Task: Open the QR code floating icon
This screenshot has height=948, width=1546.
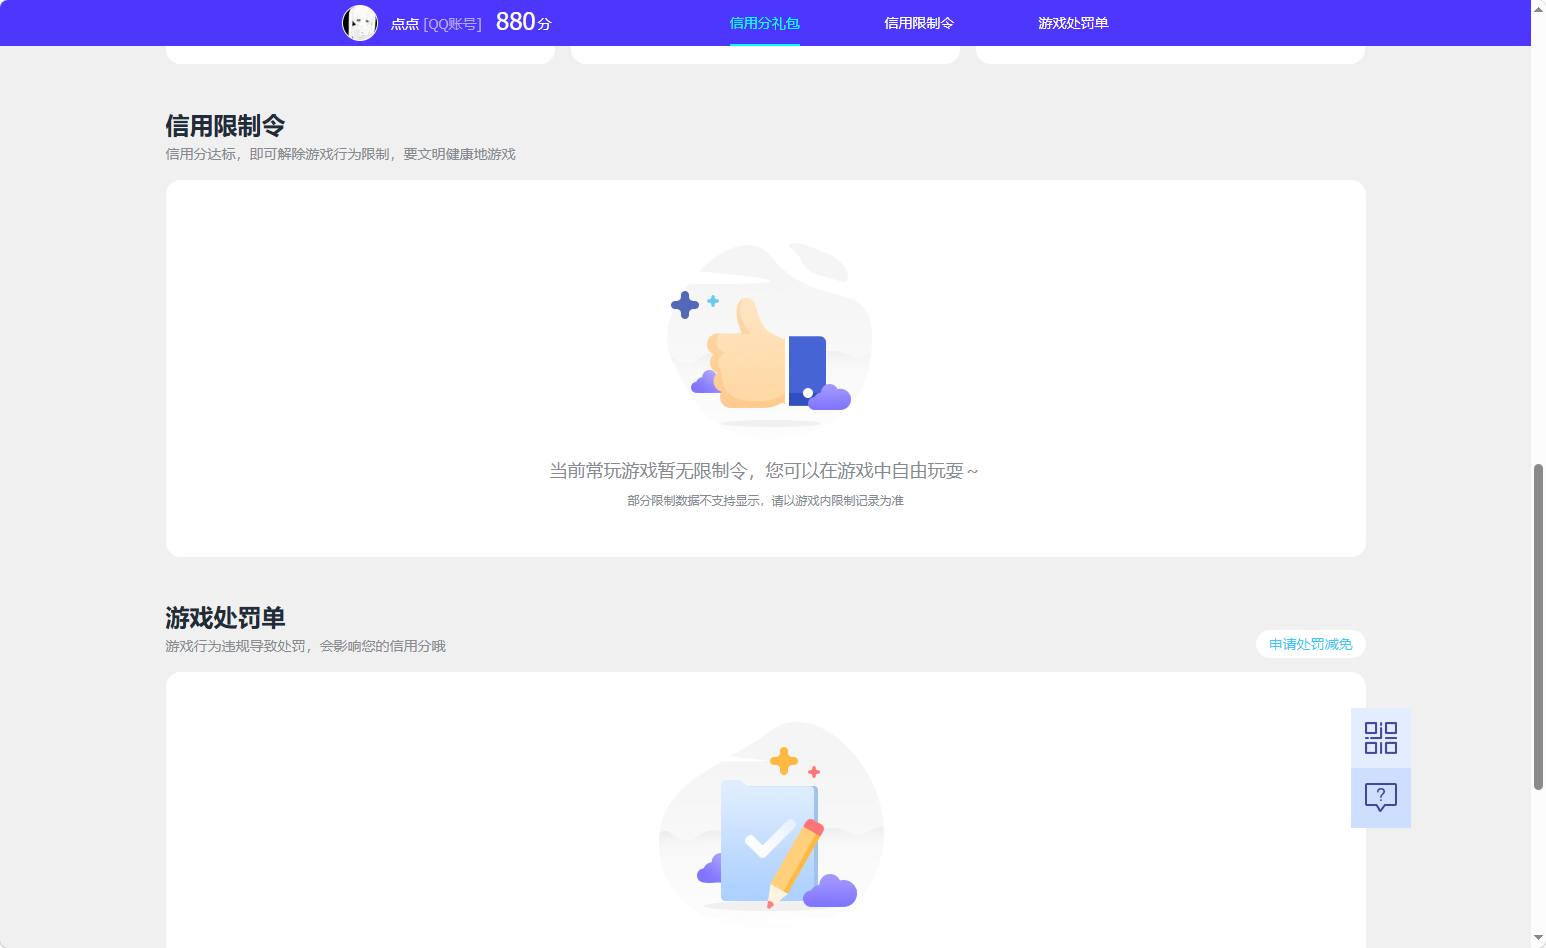Action: coord(1381,738)
